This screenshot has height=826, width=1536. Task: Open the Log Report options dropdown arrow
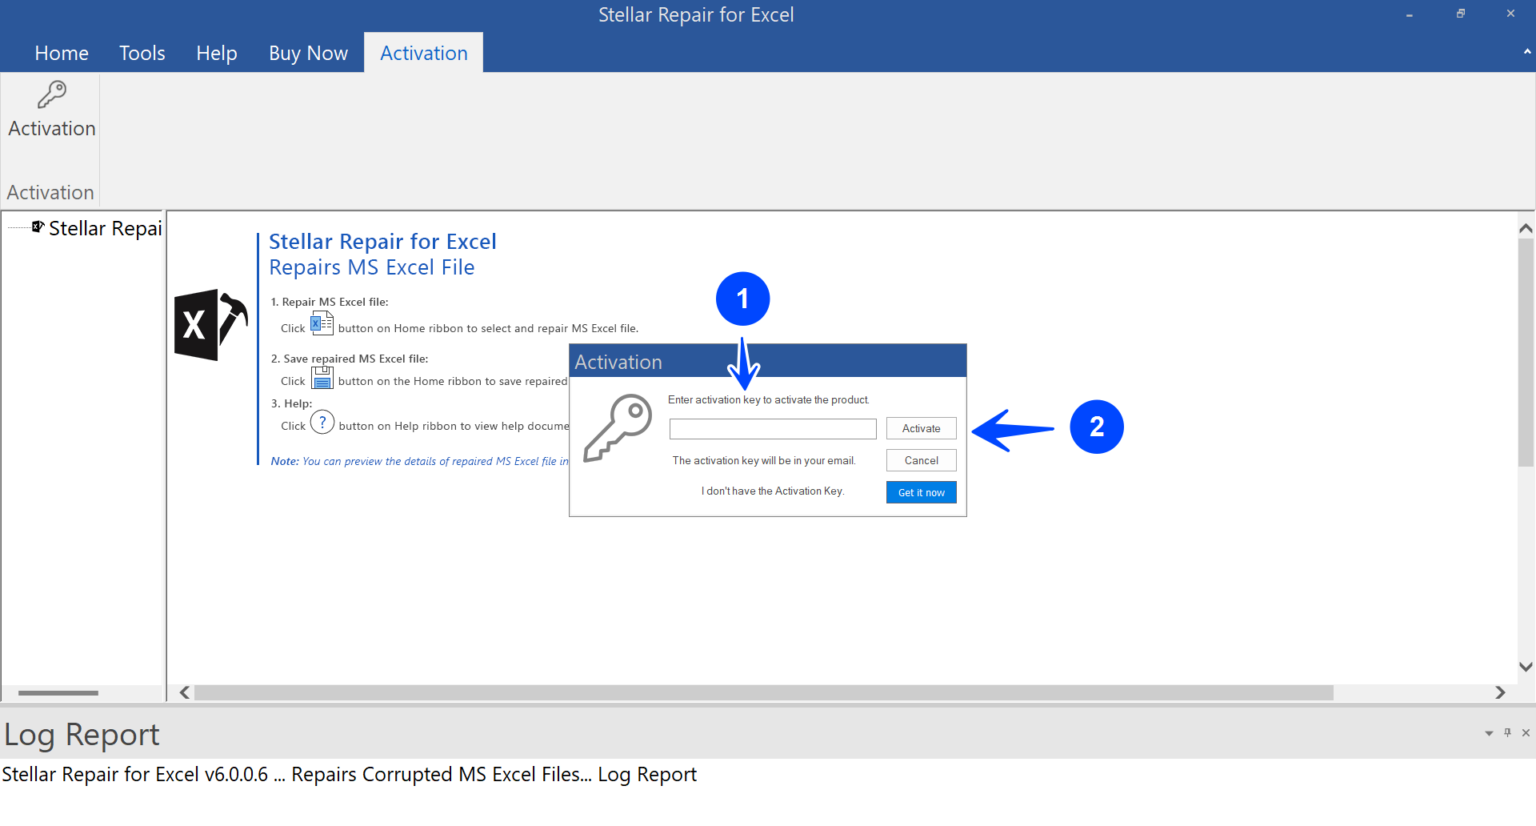(x=1489, y=732)
